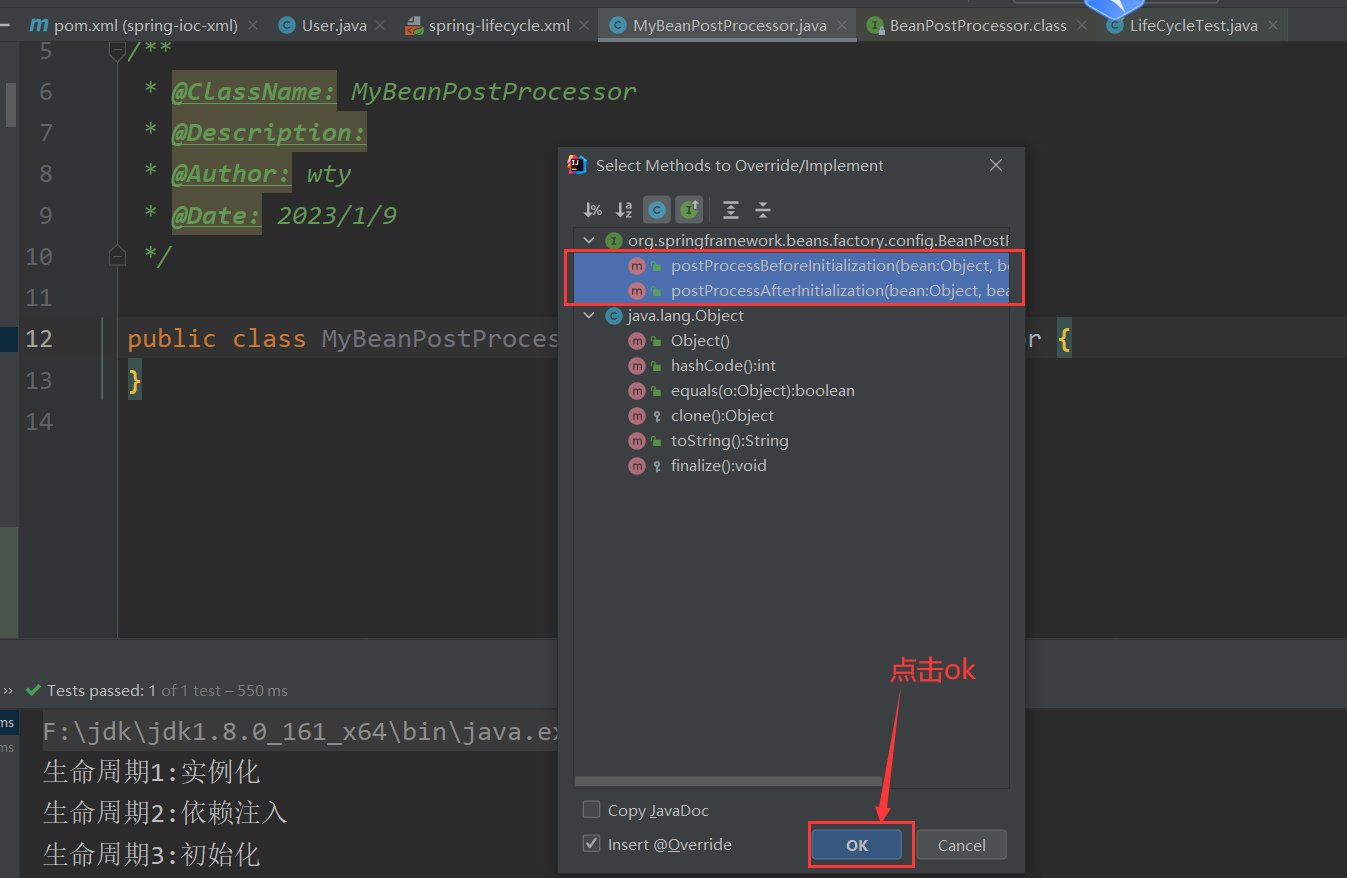Click the Maven icon on pom.xml tab
The image size is (1347, 878).
pyautogui.click(x=39, y=25)
